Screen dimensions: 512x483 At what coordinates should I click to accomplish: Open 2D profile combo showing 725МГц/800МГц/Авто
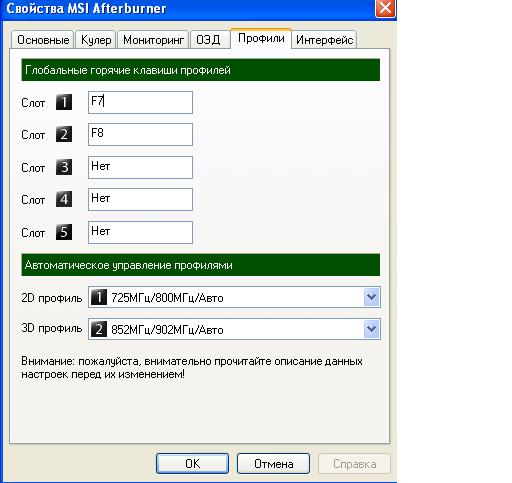click(234, 297)
